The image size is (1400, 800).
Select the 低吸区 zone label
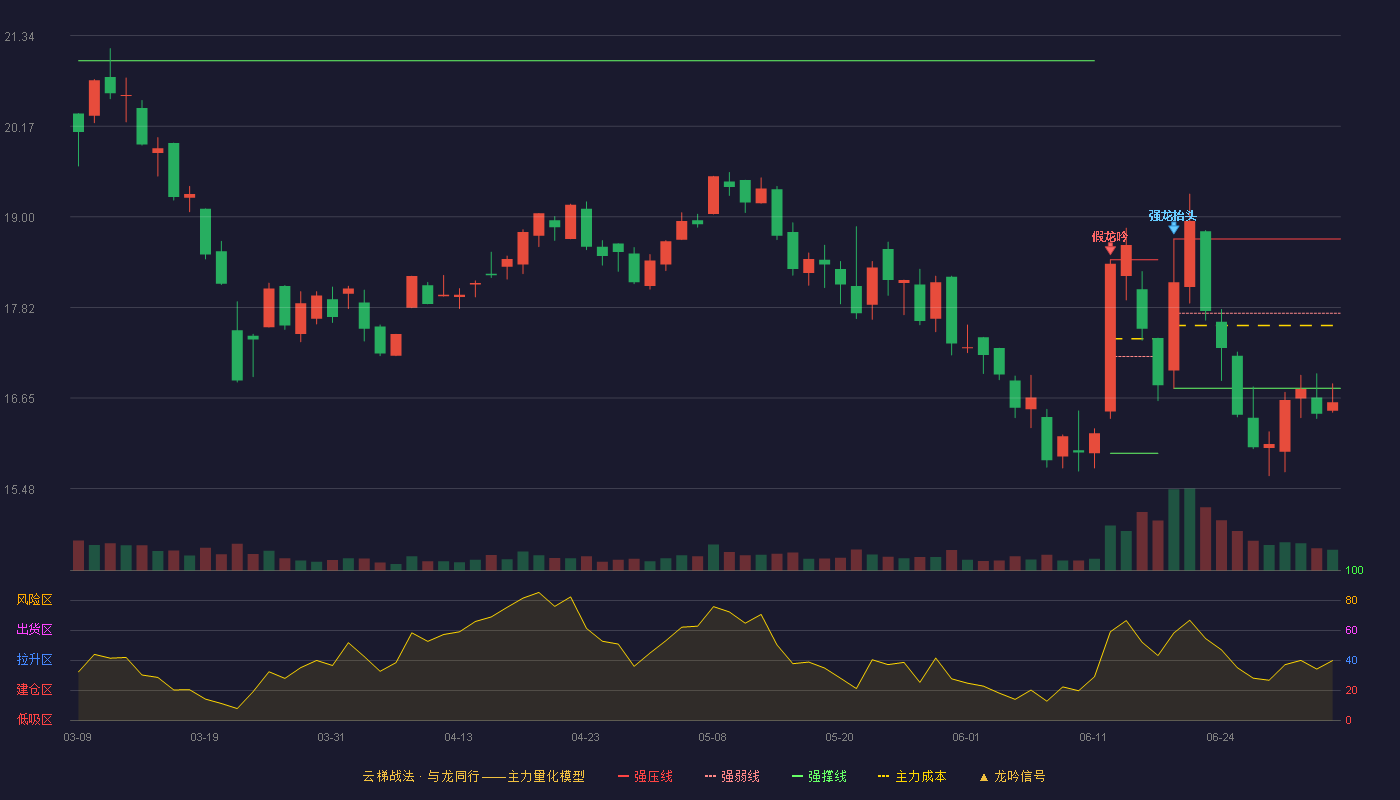[x=34, y=720]
